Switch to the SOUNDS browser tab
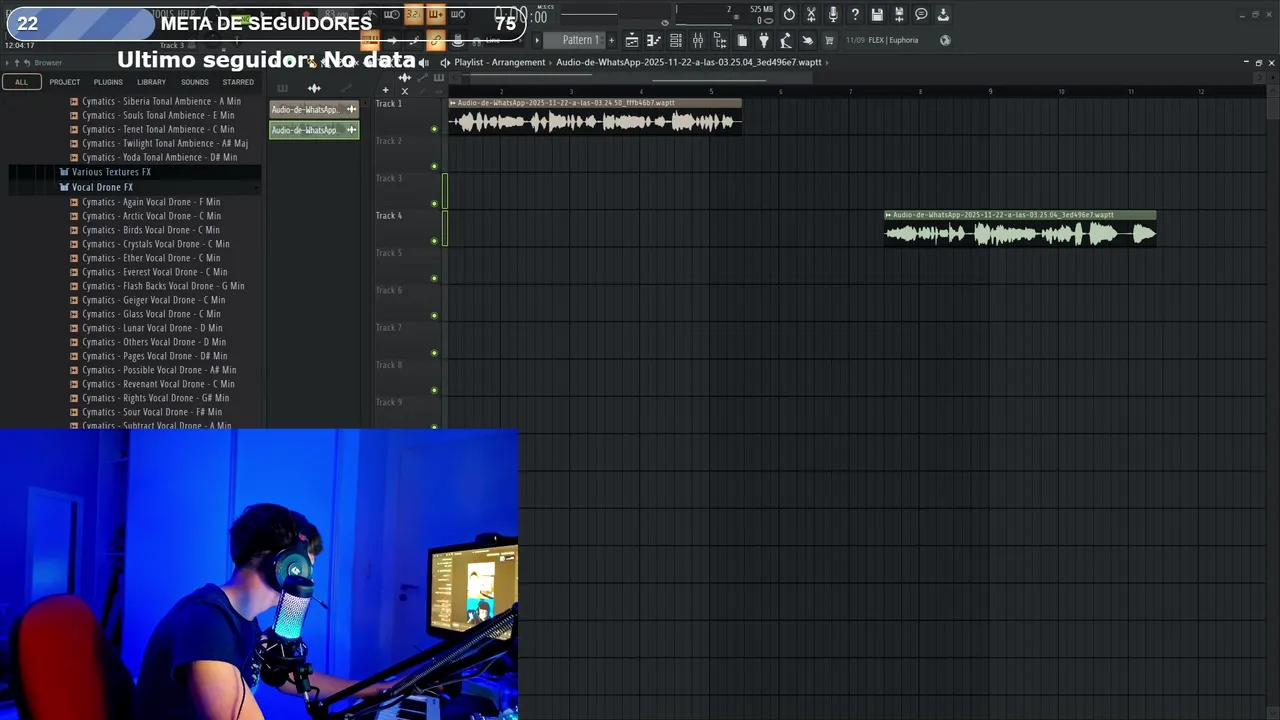The width and height of the screenshot is (1280, 720). pyautogui.click(x=195, y=82)
